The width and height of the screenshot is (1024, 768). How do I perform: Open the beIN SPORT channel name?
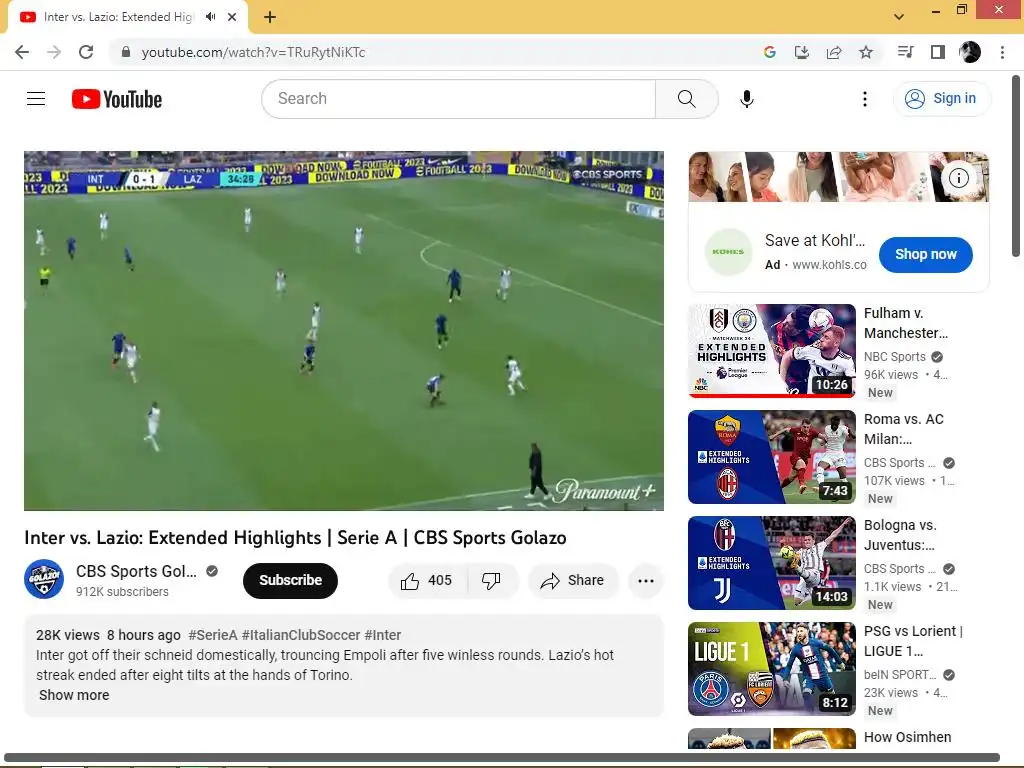(900, 675)
